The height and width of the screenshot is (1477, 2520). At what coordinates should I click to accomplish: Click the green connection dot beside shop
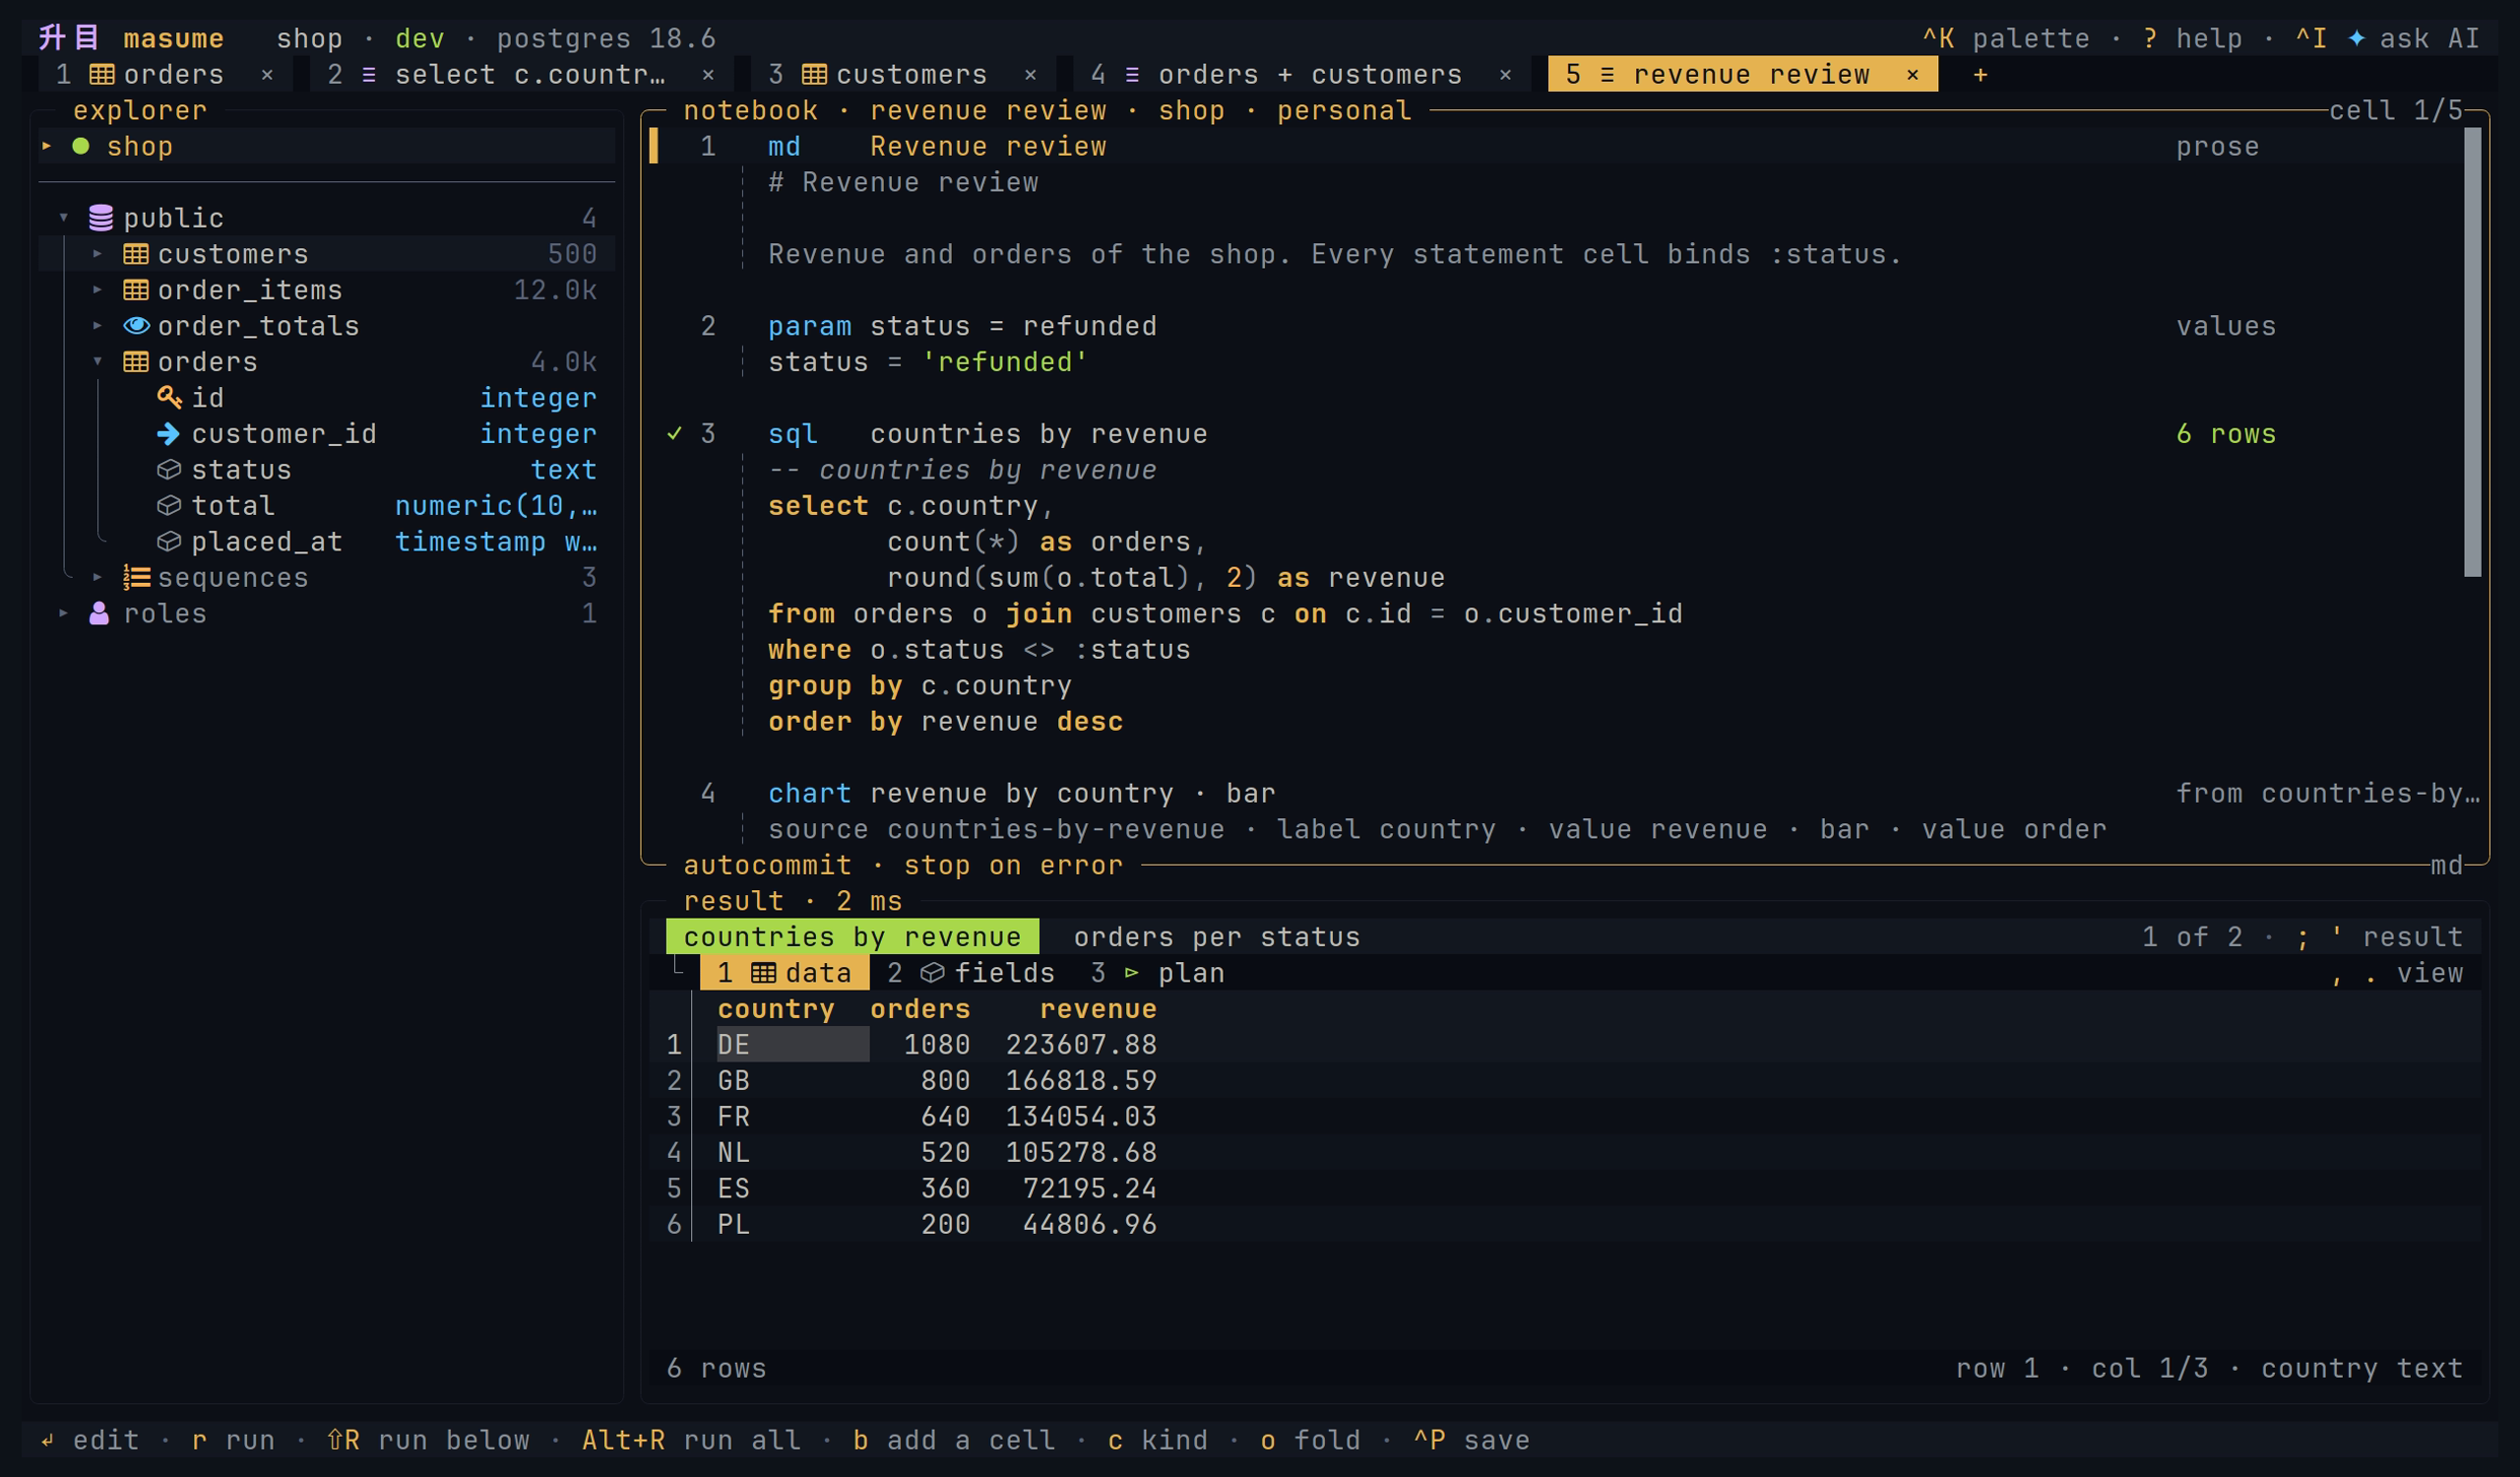pos(81,146)
